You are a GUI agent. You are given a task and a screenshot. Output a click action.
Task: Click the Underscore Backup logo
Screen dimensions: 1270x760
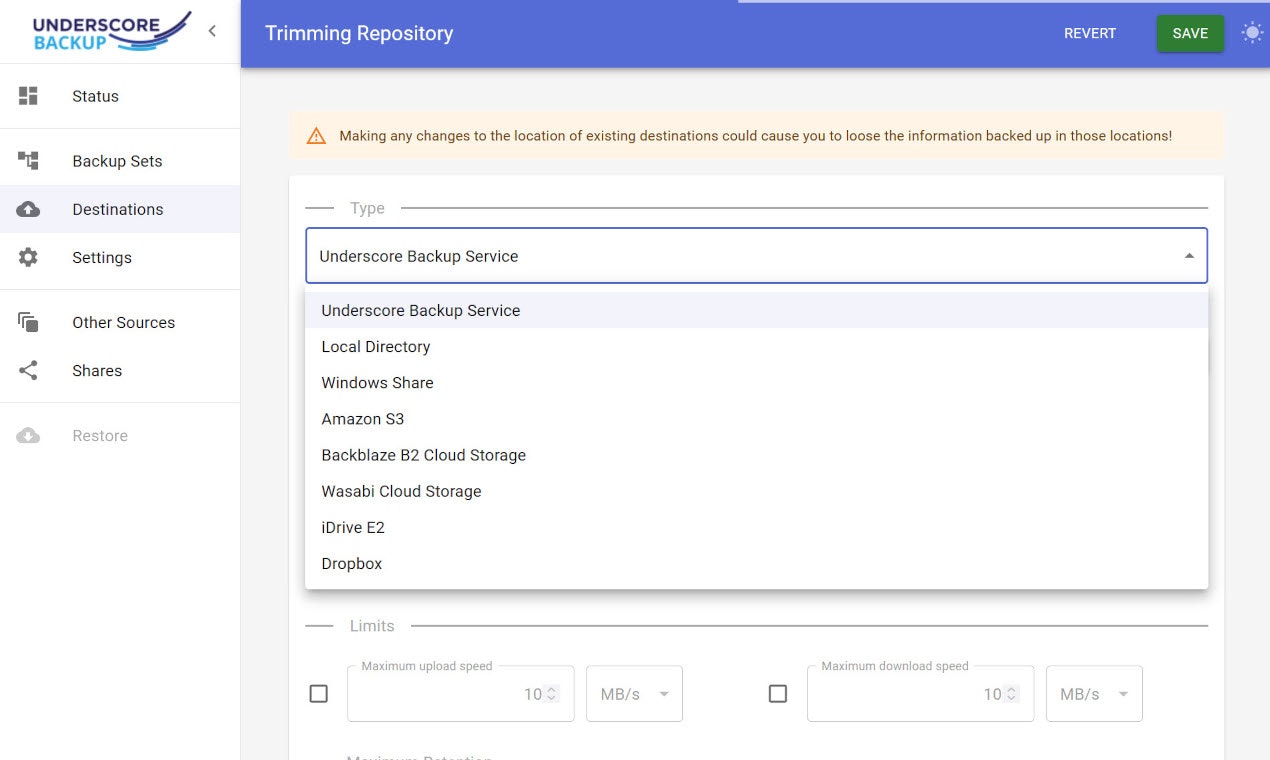[x=111, y=31]
